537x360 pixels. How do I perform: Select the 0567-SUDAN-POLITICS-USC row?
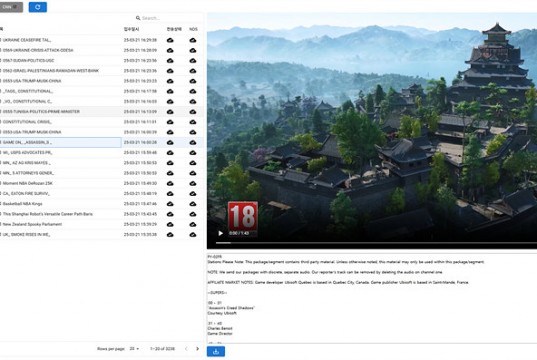pyautogui.click(x=102, y=61)
